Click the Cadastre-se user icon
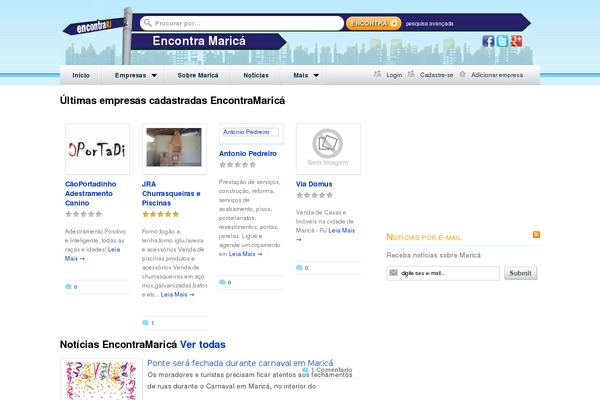 411,74
